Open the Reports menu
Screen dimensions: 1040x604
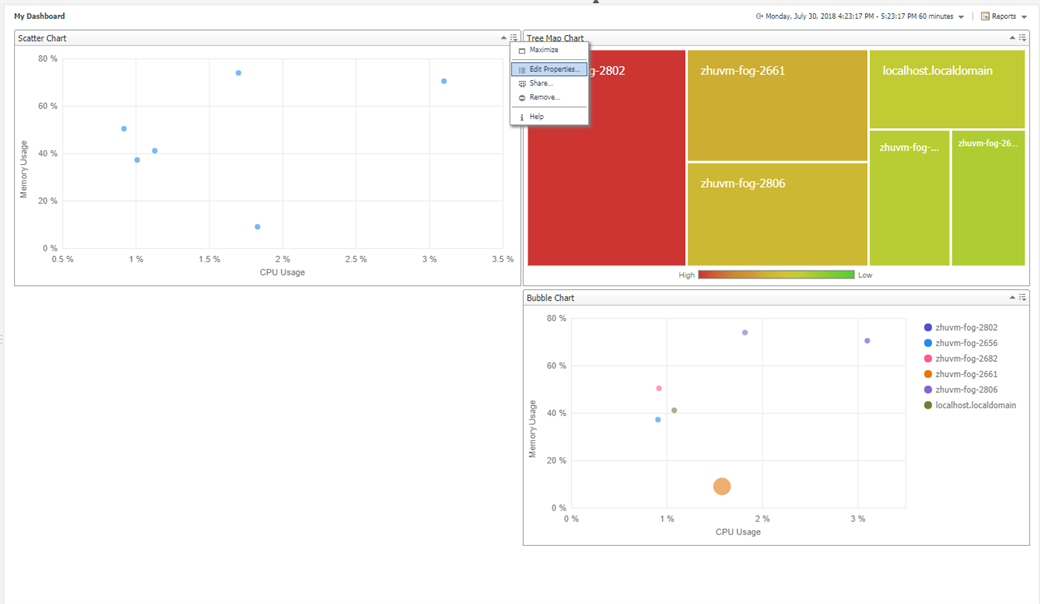[1004, 17]
